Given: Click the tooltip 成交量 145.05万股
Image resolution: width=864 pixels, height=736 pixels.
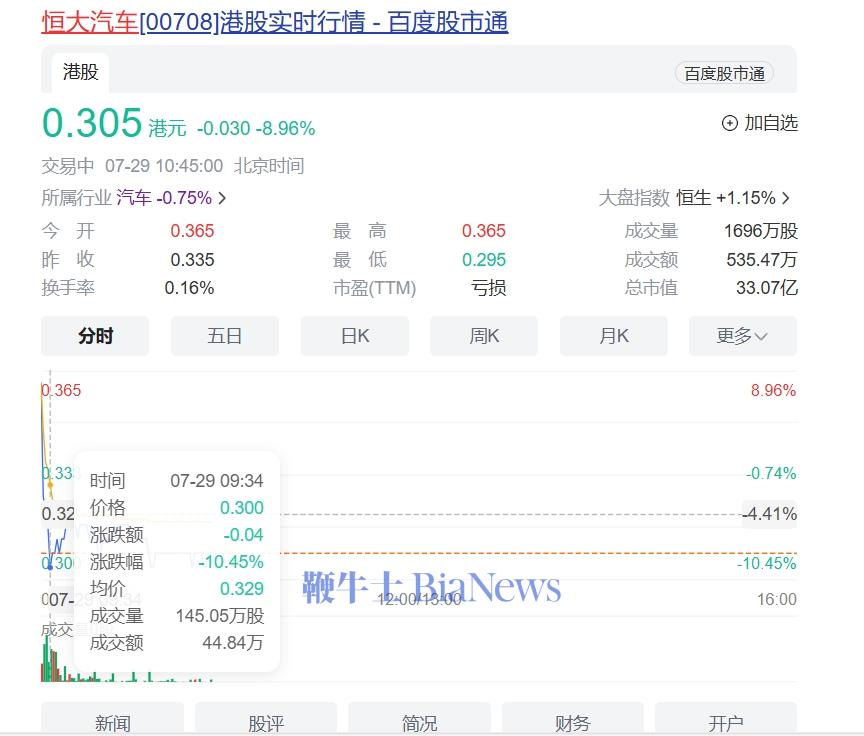Looking at the screenshot, I should click(220, 616).
